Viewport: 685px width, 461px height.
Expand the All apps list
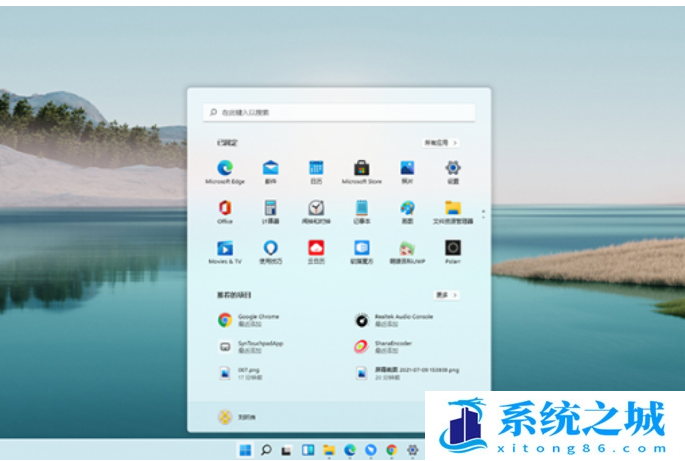pos(439,143)
